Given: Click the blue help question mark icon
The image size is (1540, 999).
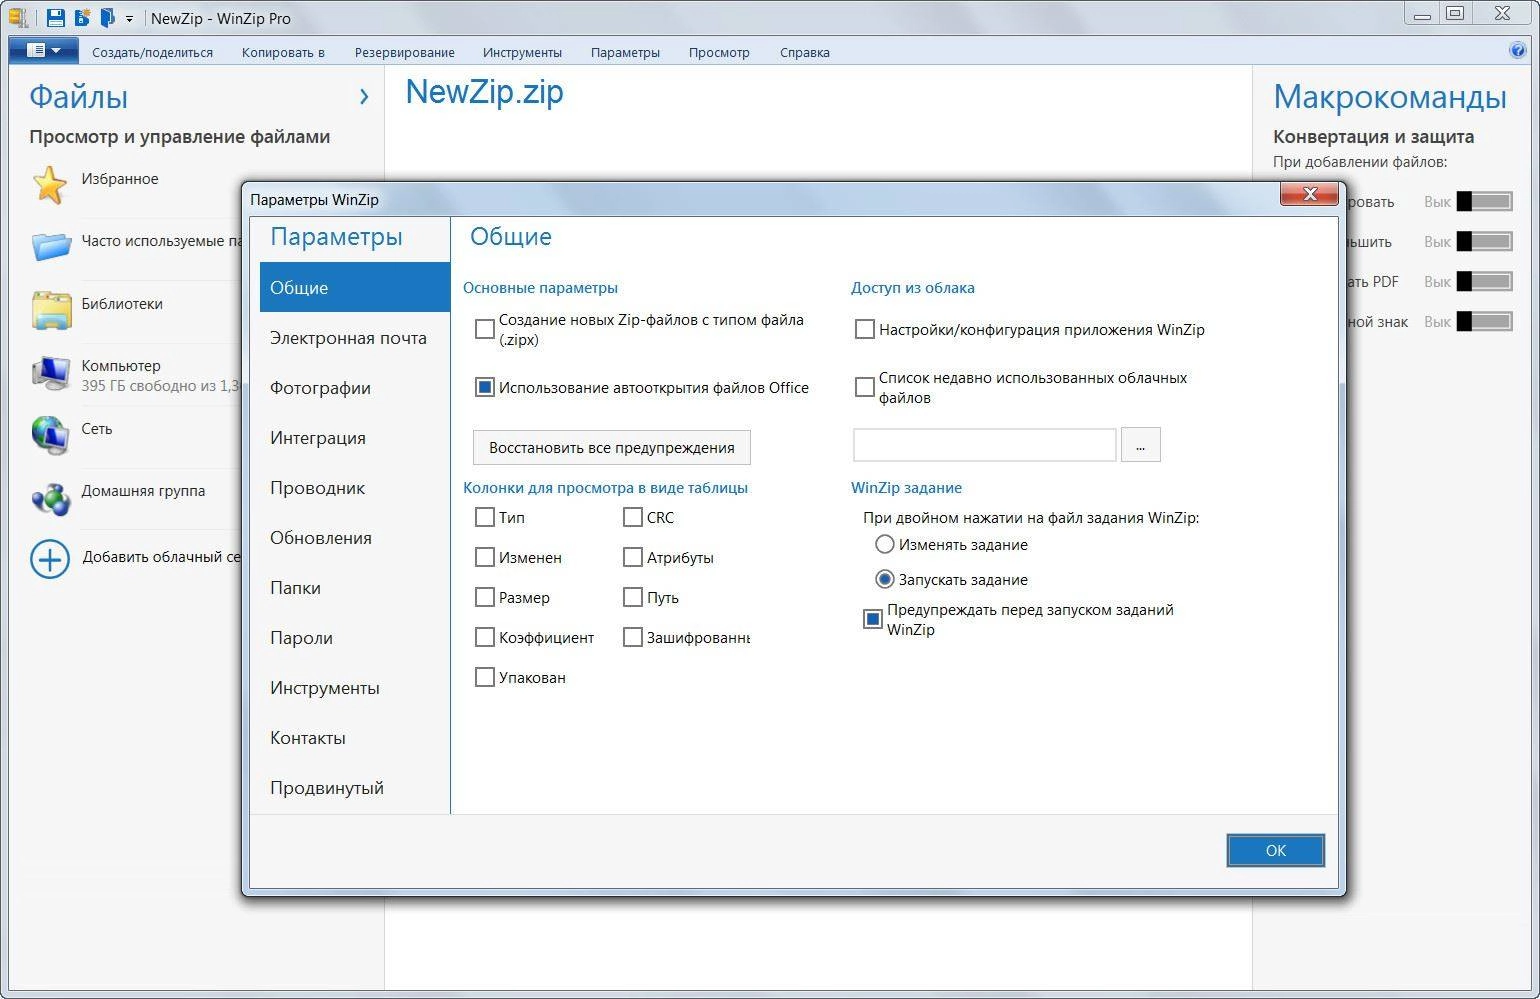Looking at the screenshot, I should click(1518, 51).
